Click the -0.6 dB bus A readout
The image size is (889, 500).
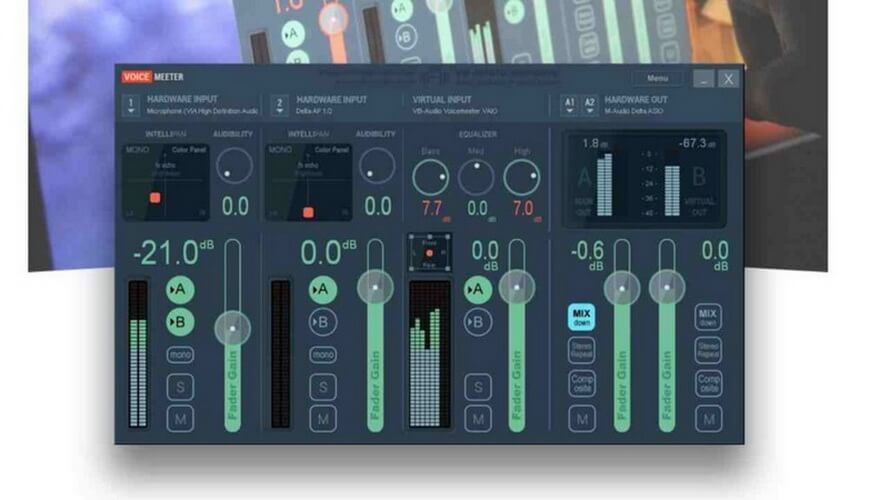(587, 254)
